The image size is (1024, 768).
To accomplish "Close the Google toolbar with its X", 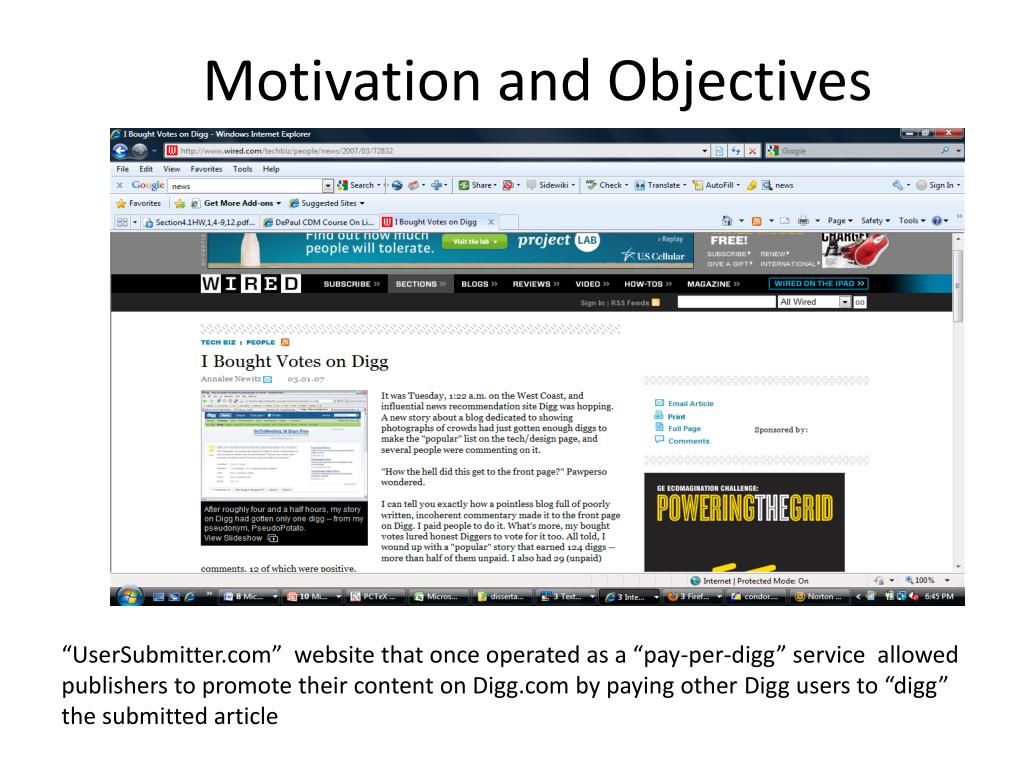I will (x=120, y=185).
